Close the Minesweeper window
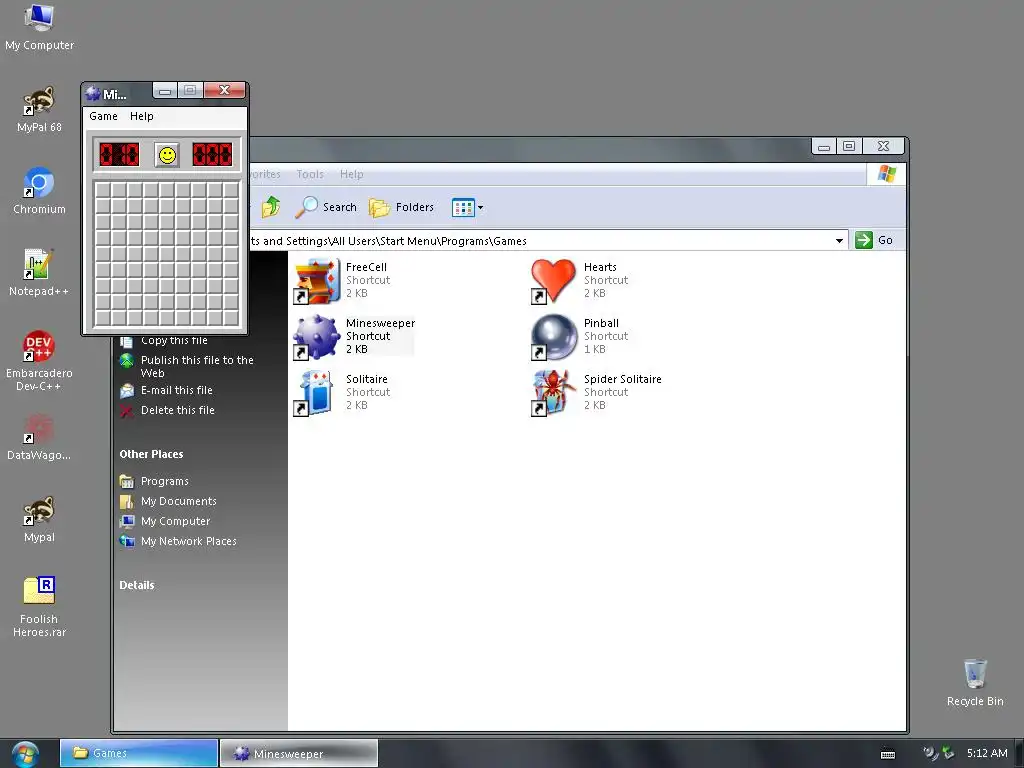 [x=224, y=91]
